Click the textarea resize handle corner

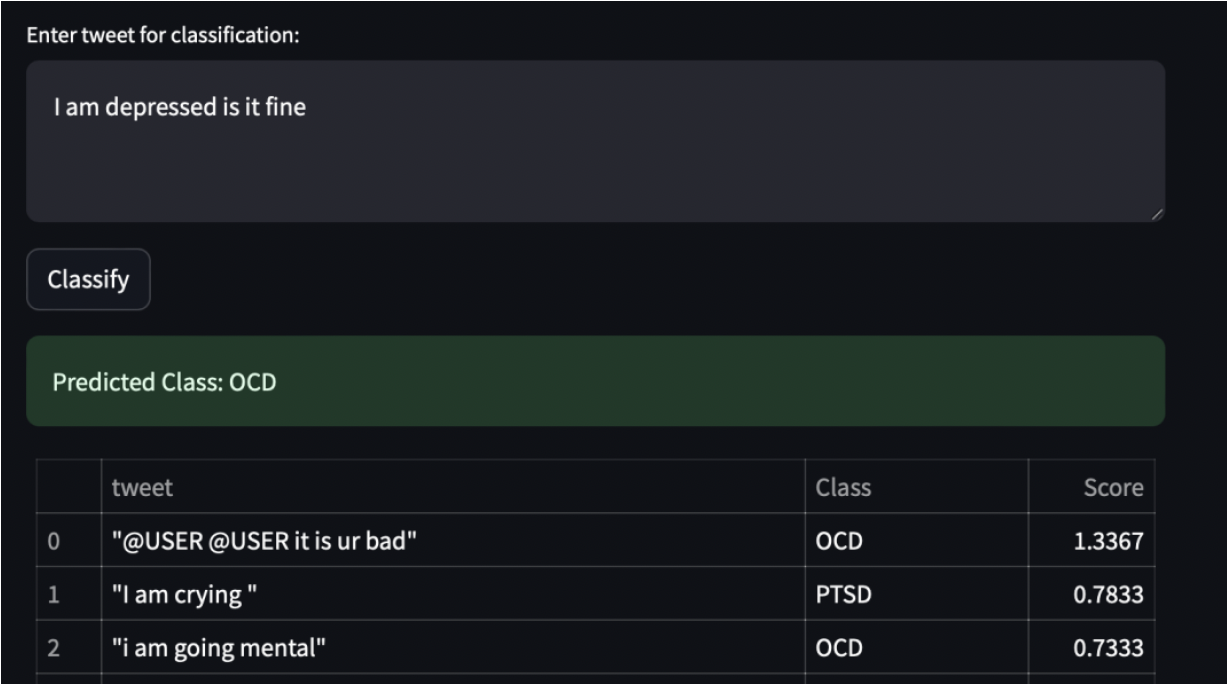(x=1158, y=215)
